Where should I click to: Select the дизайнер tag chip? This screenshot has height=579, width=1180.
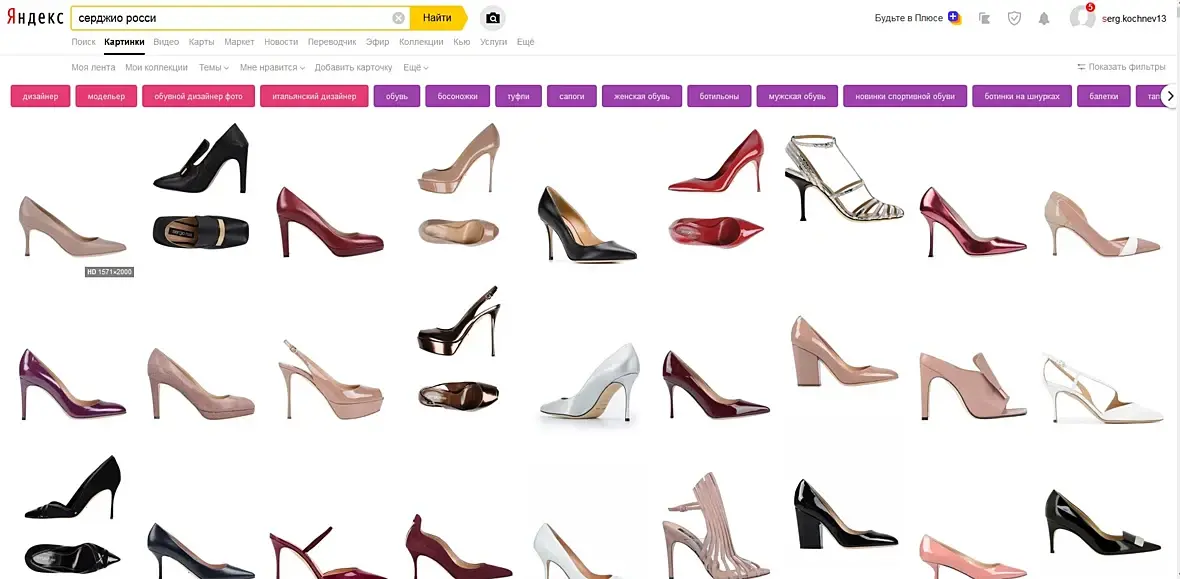pos(41,96)
